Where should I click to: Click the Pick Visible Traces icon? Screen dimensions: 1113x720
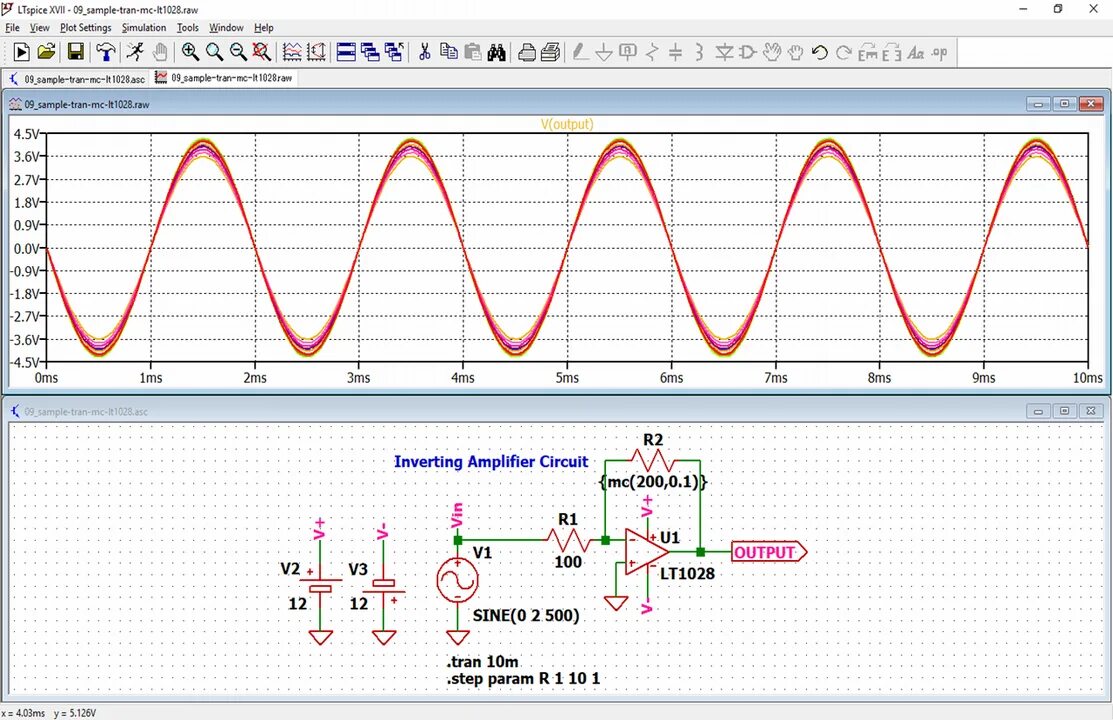[292, 52]
